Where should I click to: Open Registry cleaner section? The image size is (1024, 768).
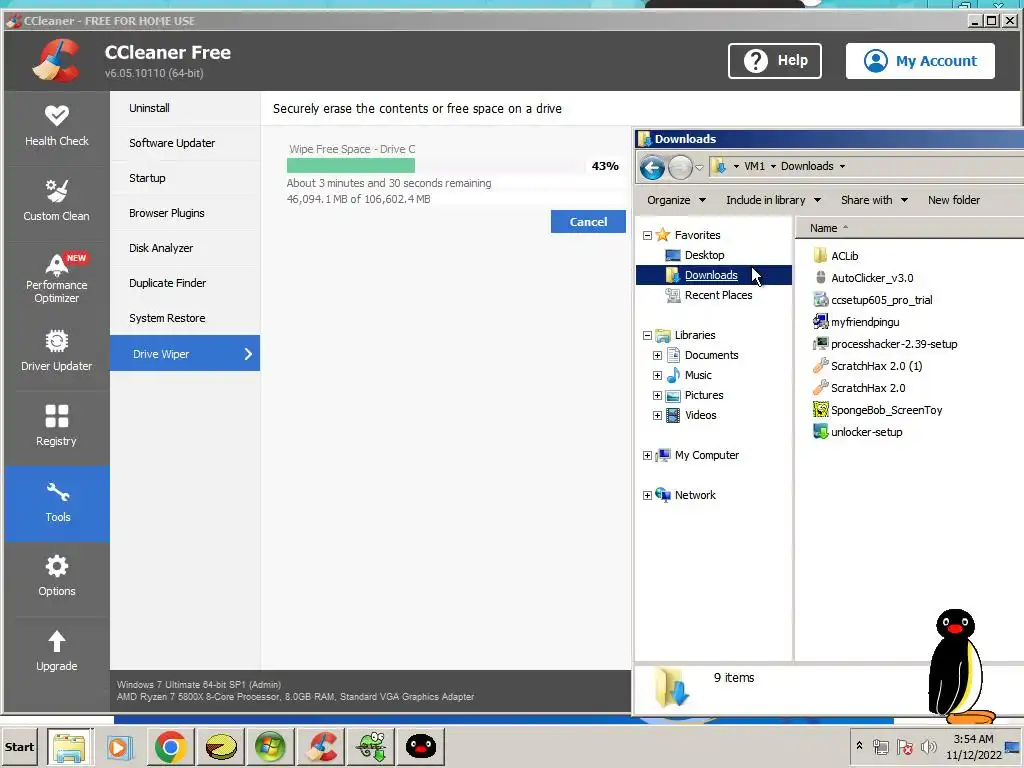click(x=57, y=426)
